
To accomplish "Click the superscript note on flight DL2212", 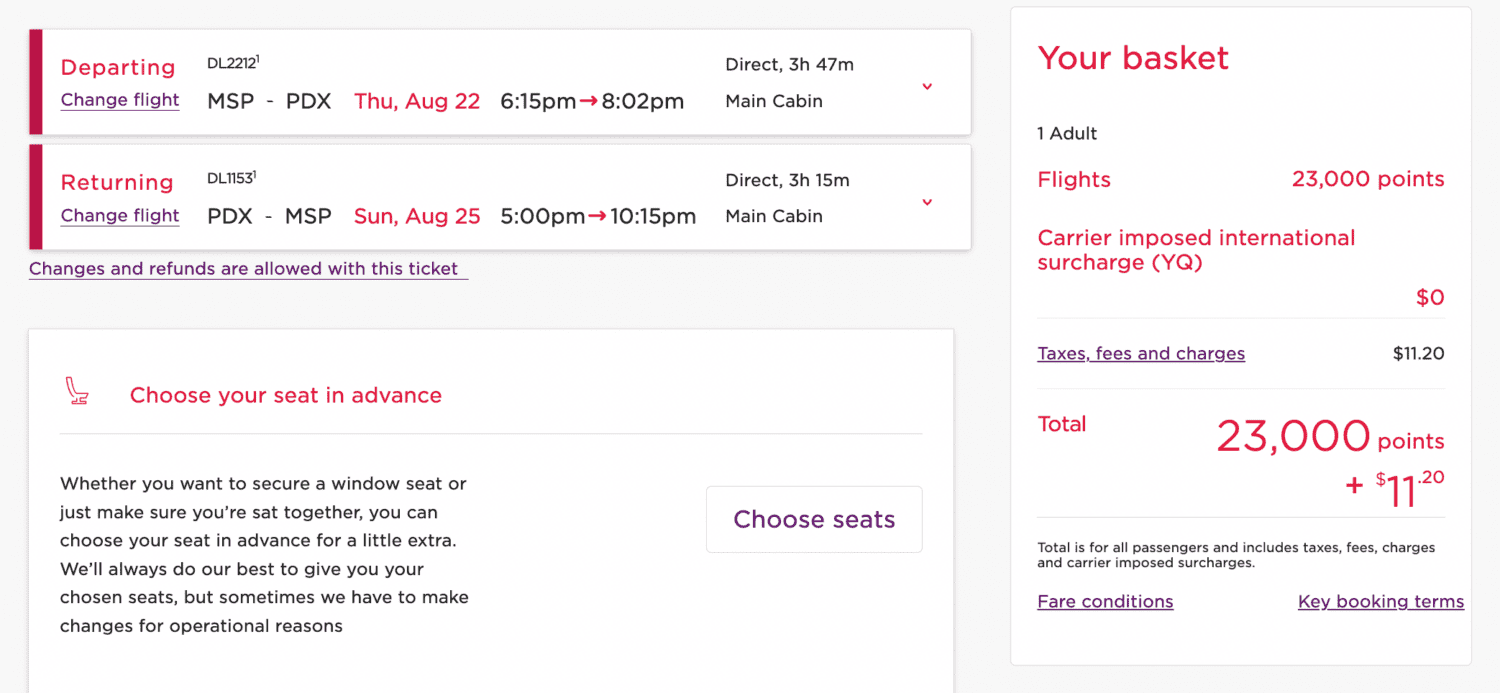I will tap(259, 56).
